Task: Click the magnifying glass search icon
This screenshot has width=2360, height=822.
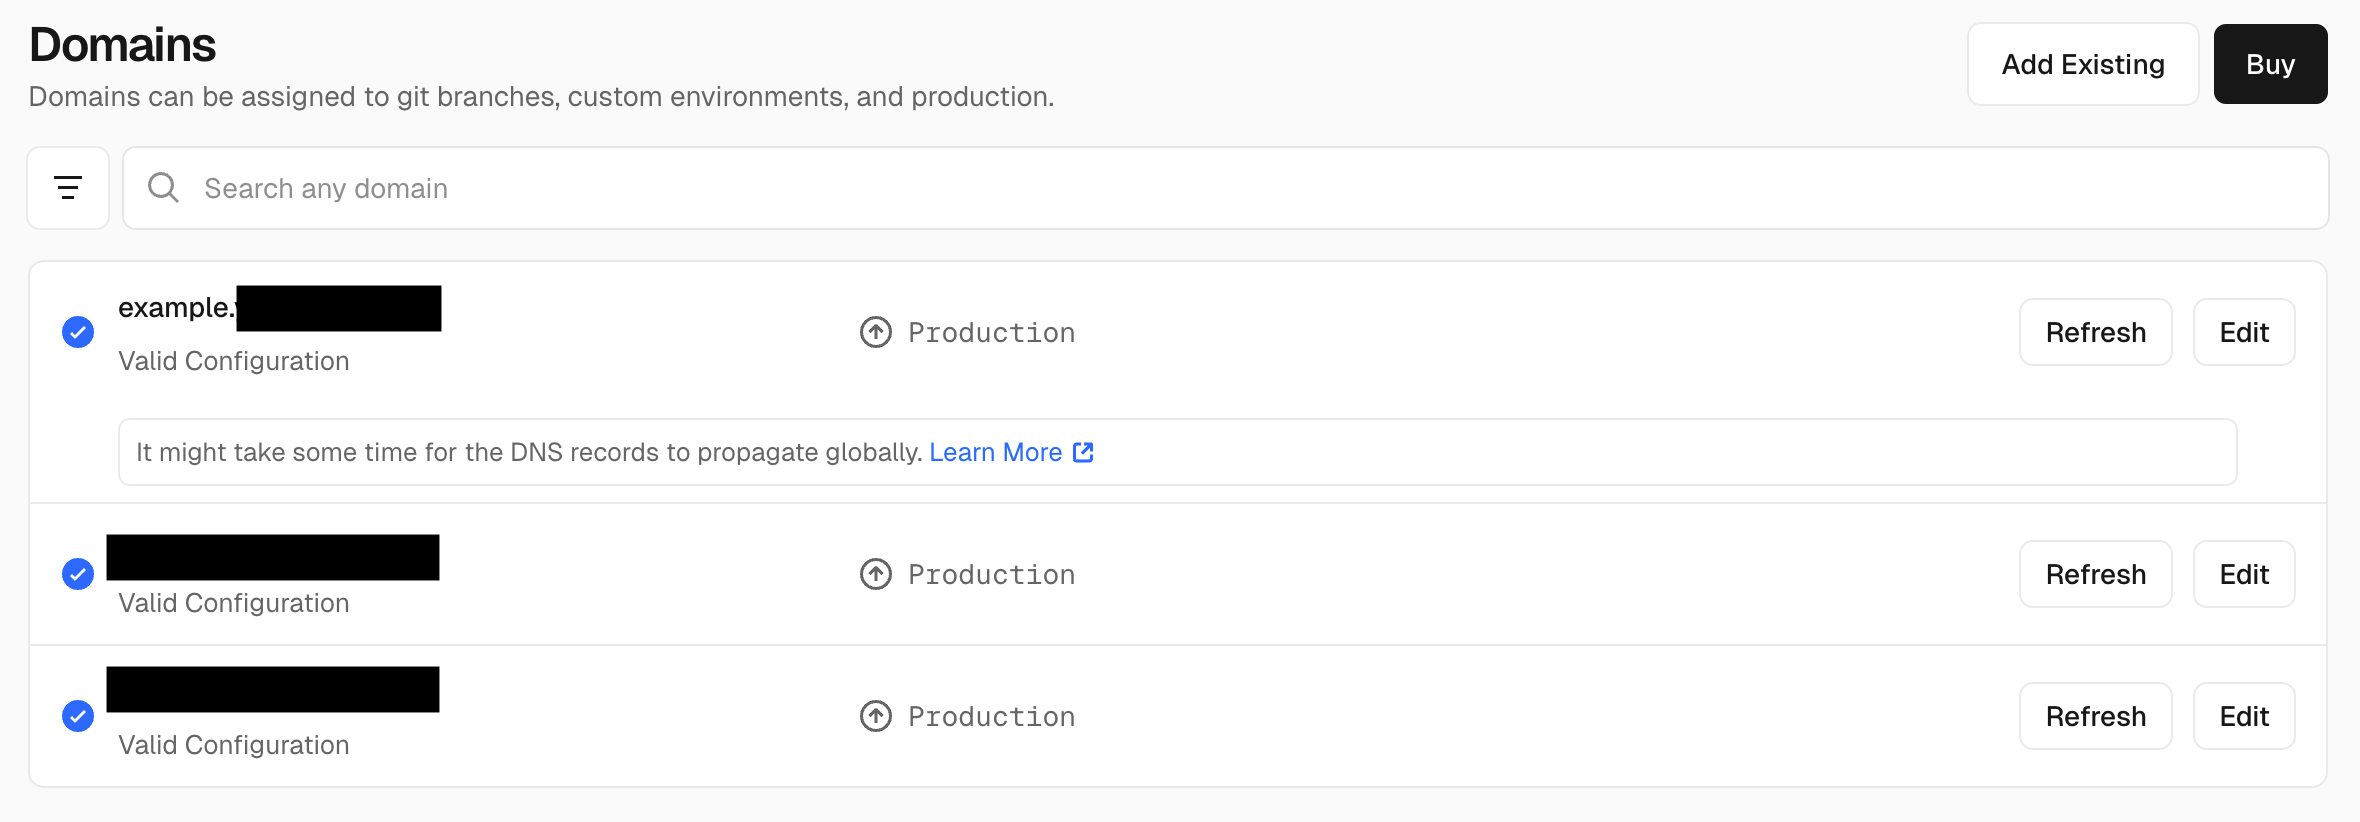Action: click(163, 188)
